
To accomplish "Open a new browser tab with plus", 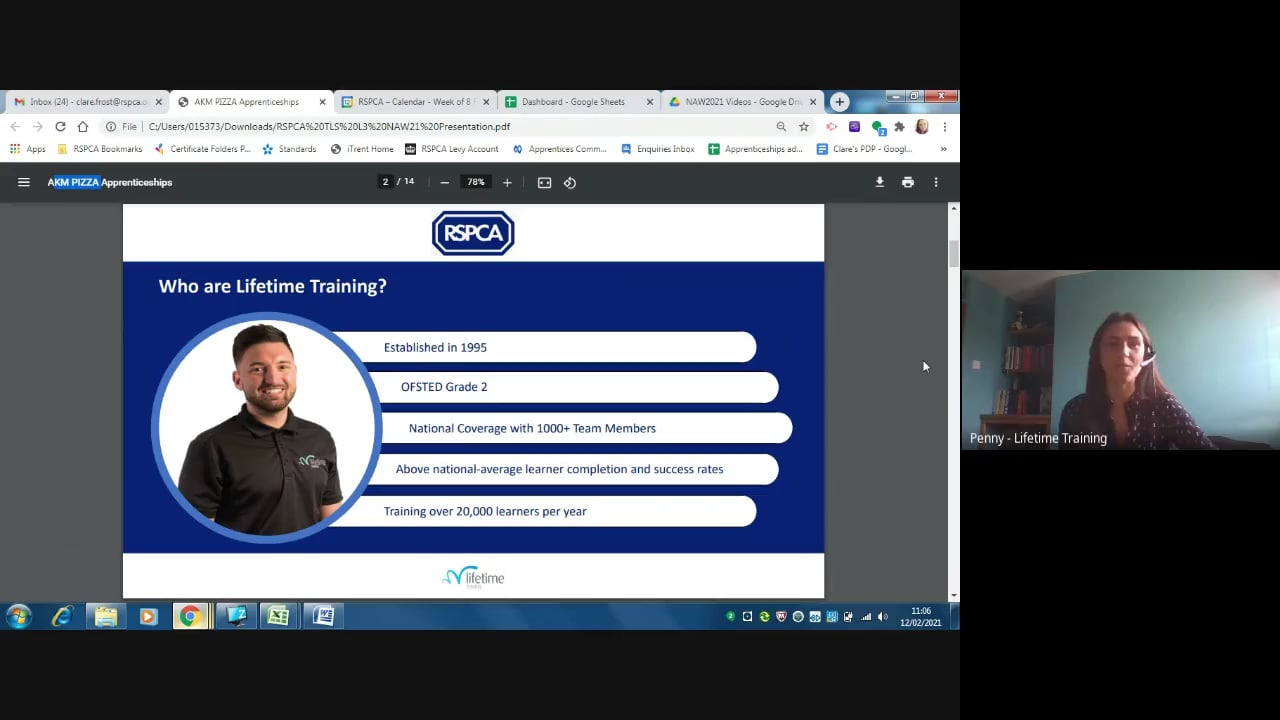I will click(840, 101).
